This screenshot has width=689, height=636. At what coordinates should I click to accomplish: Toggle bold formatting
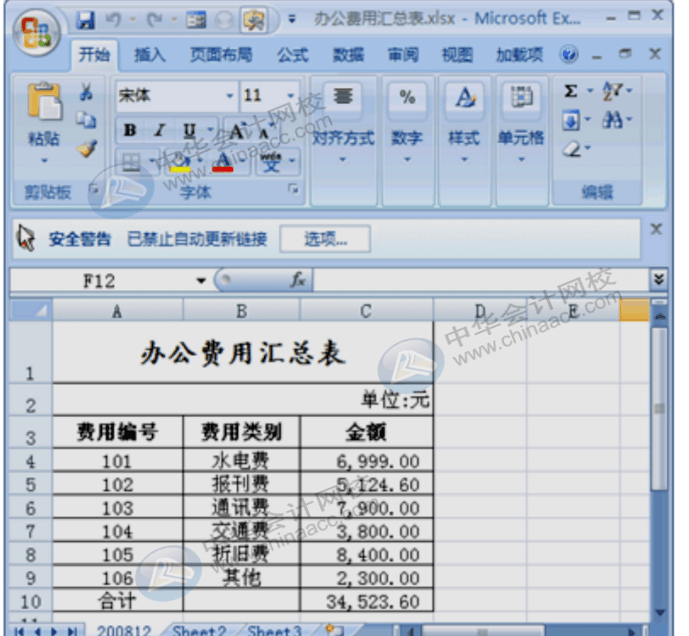coord(130,130)
